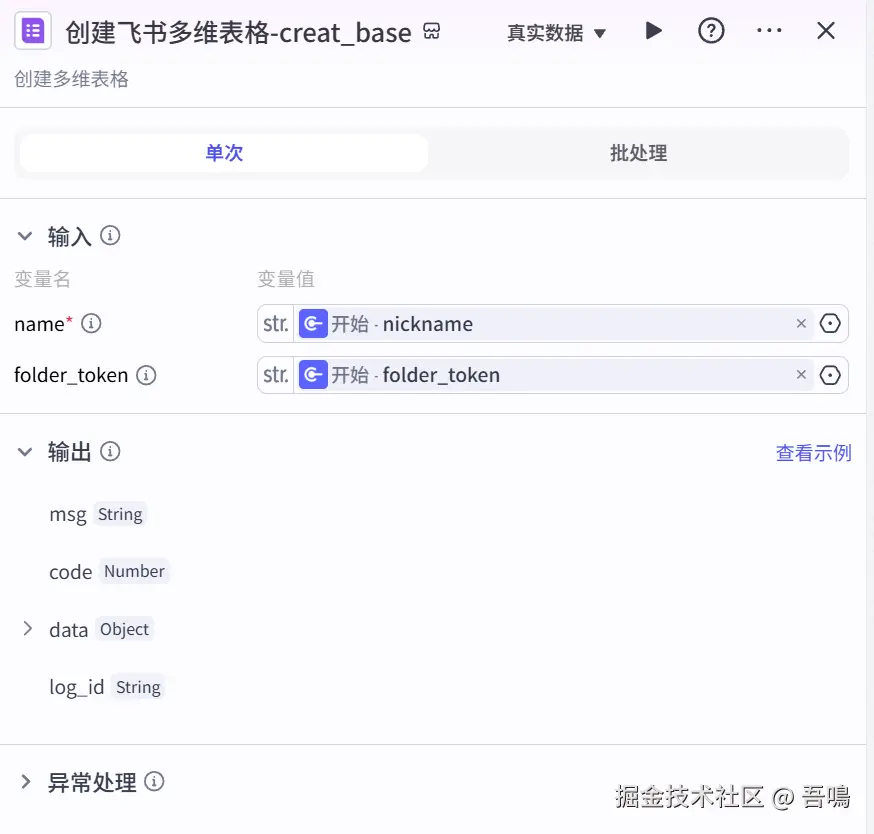Open help with the question mark icon
Image resolution: width=874 pixels, height=834 pixels.
(x=711, y=31)
